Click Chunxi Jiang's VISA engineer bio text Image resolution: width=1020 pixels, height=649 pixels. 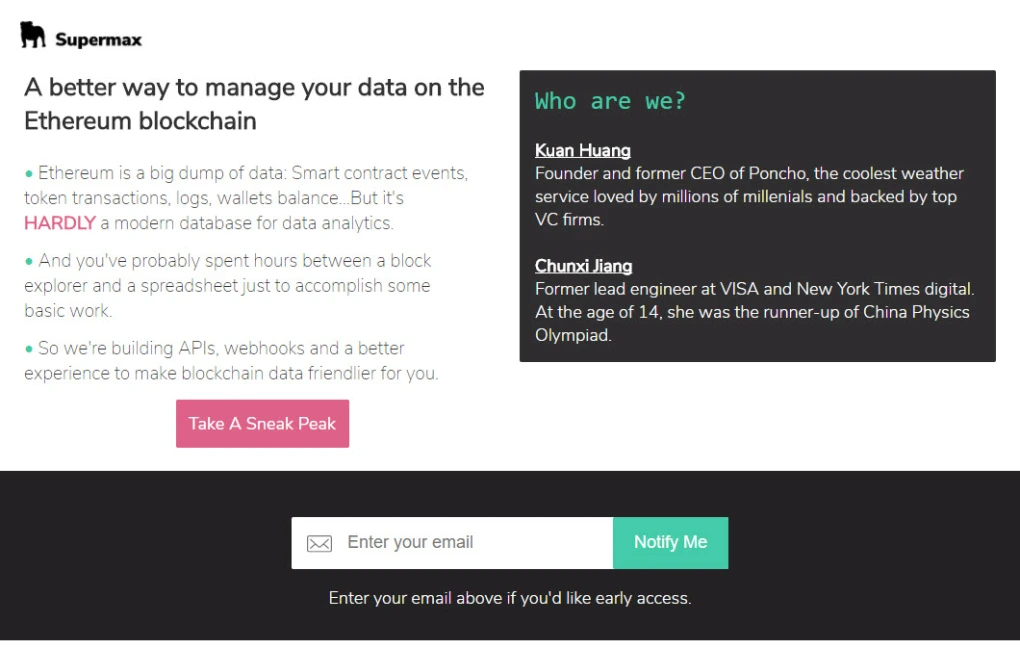pos(753,312)
